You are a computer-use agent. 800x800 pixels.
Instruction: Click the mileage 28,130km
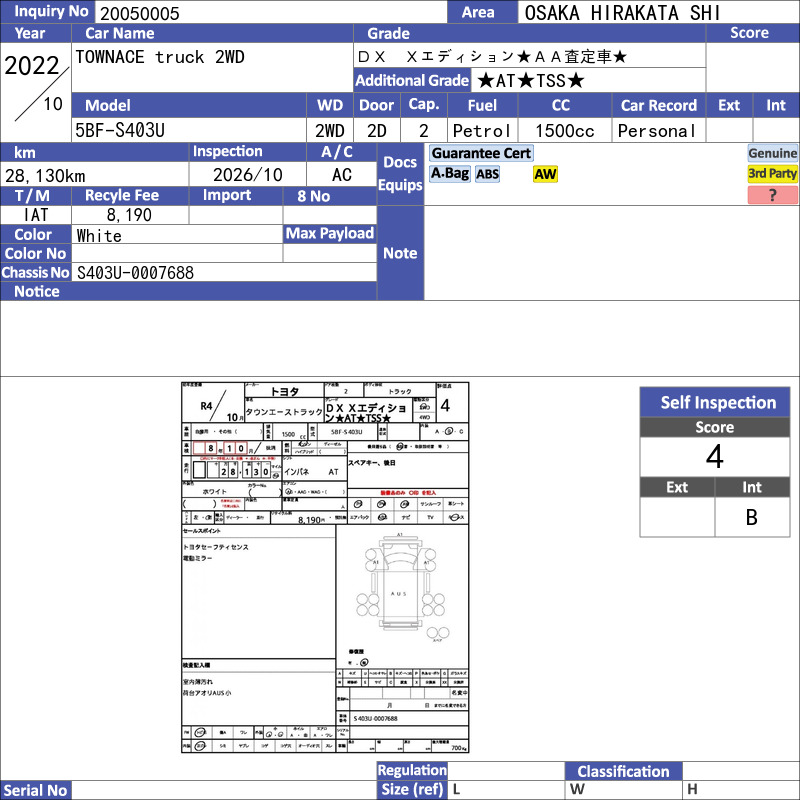click(45, 176)
